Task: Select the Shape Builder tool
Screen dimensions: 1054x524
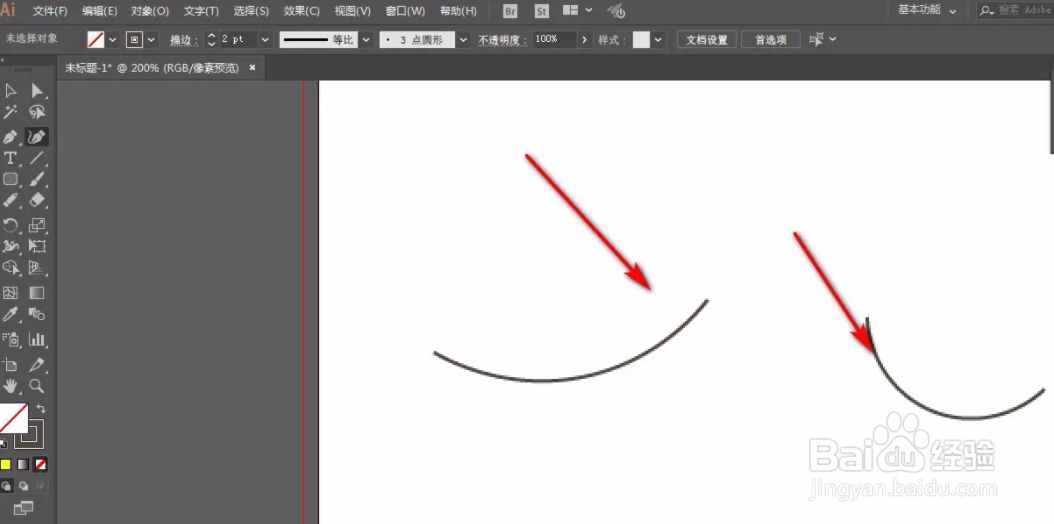Action: tap(10, 267)
